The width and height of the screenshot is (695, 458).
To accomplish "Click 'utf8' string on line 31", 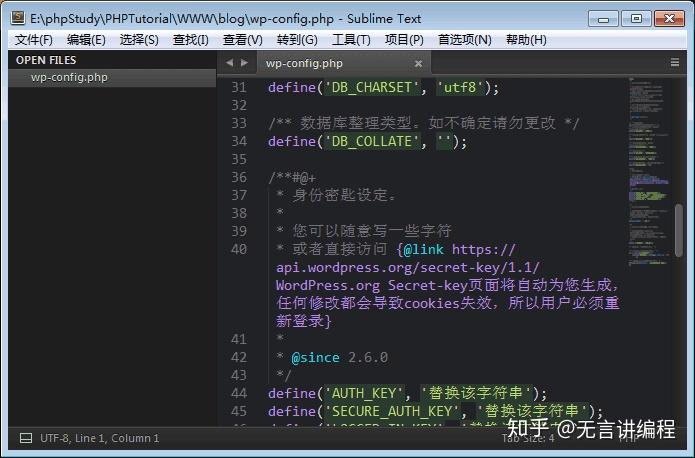I will (x=460, y=87).
